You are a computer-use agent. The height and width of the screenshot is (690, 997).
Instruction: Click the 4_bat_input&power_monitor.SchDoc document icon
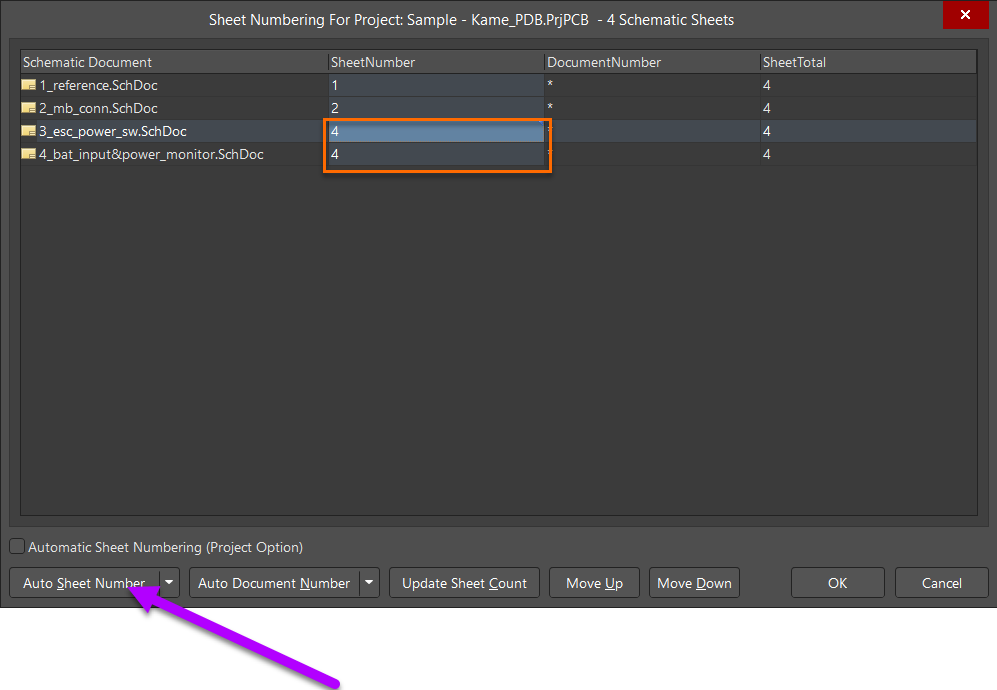29,154
